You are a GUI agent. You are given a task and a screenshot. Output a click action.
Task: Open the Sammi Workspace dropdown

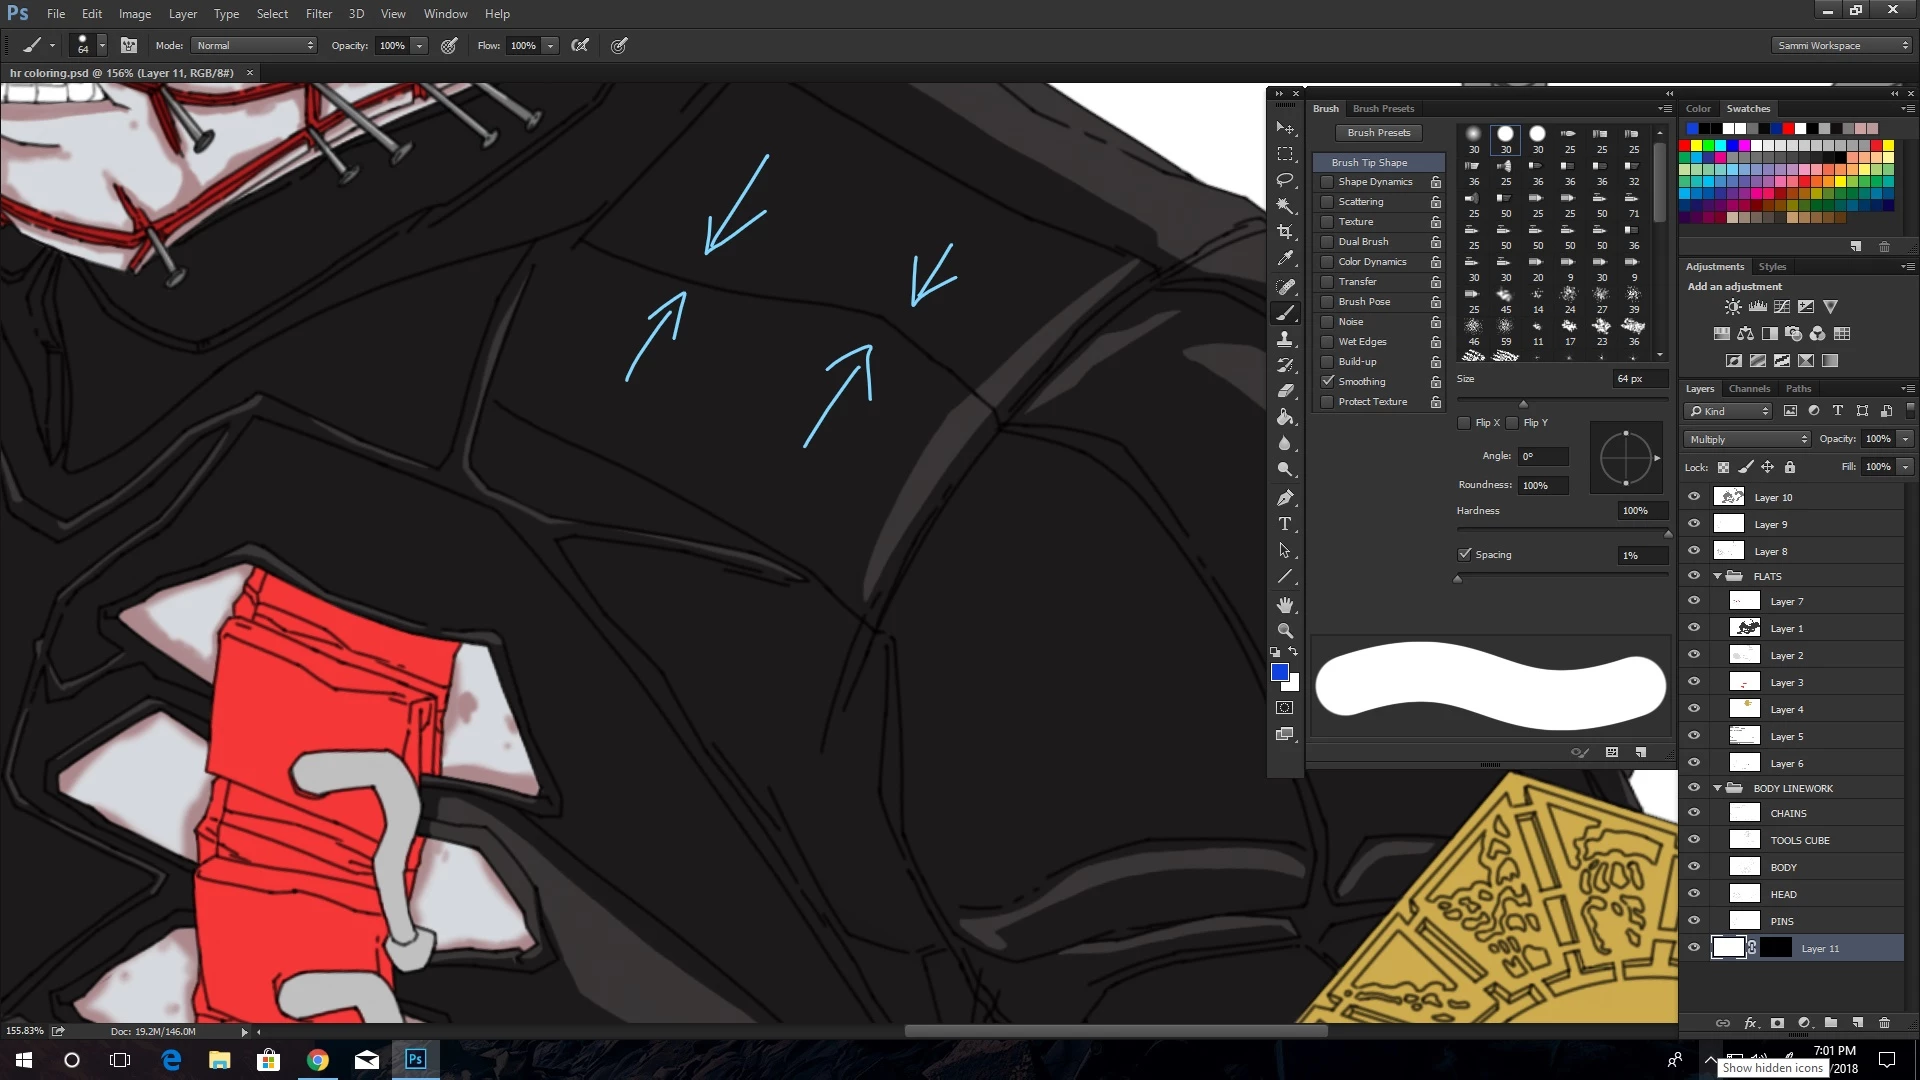[x=1842, y=45]
